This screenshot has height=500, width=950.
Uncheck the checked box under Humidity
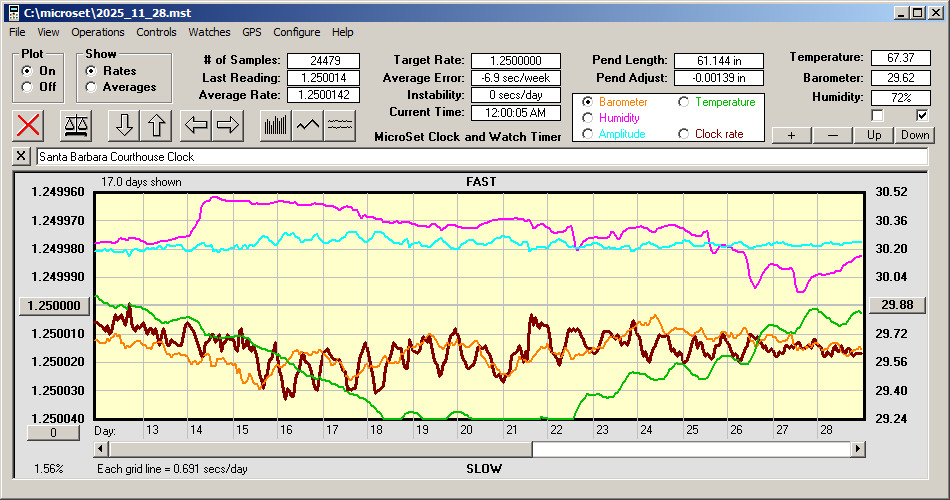(922, 115)
